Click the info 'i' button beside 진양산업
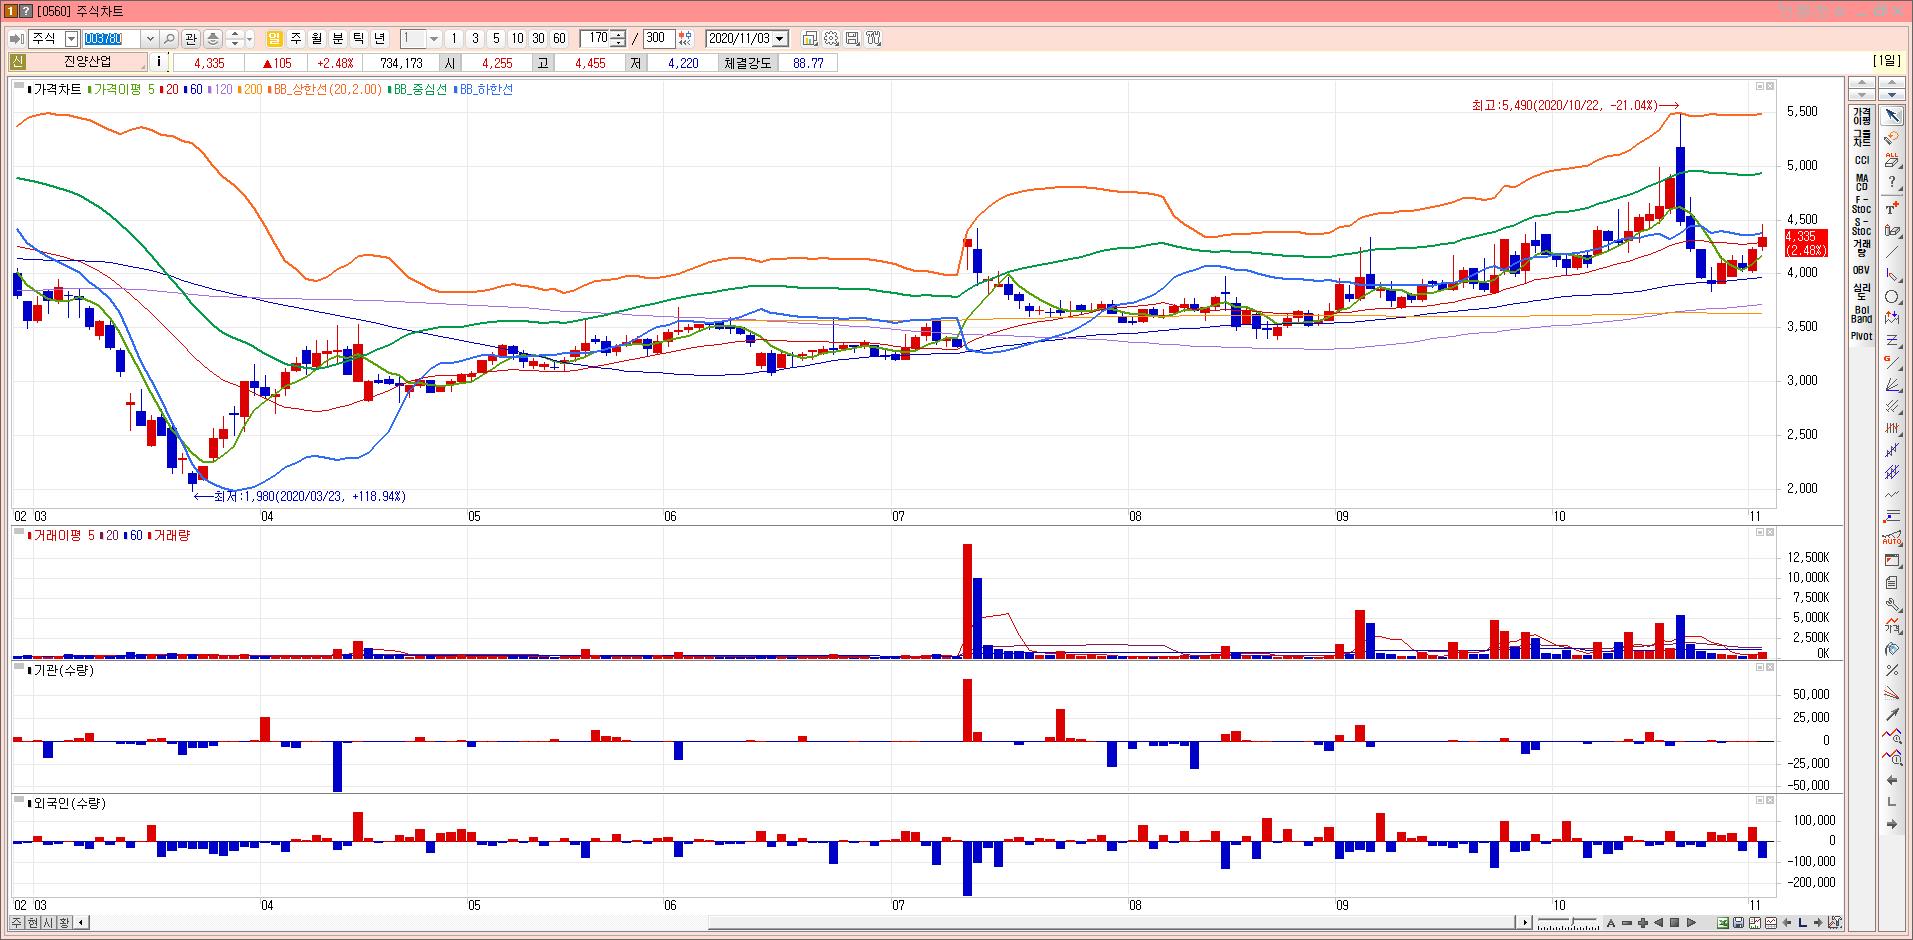 tap(159, 62)
